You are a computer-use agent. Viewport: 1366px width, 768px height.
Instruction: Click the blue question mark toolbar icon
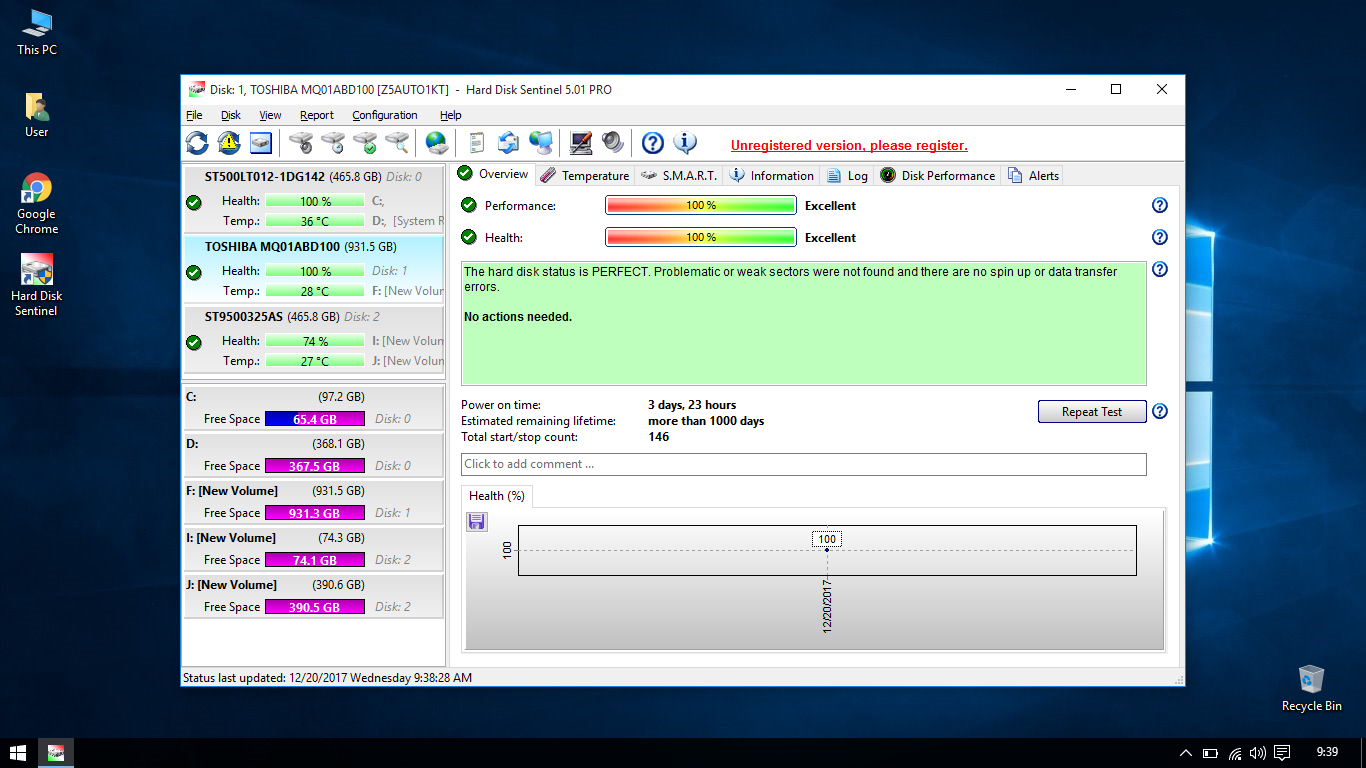pyautogui.click(x=653, y=143)
